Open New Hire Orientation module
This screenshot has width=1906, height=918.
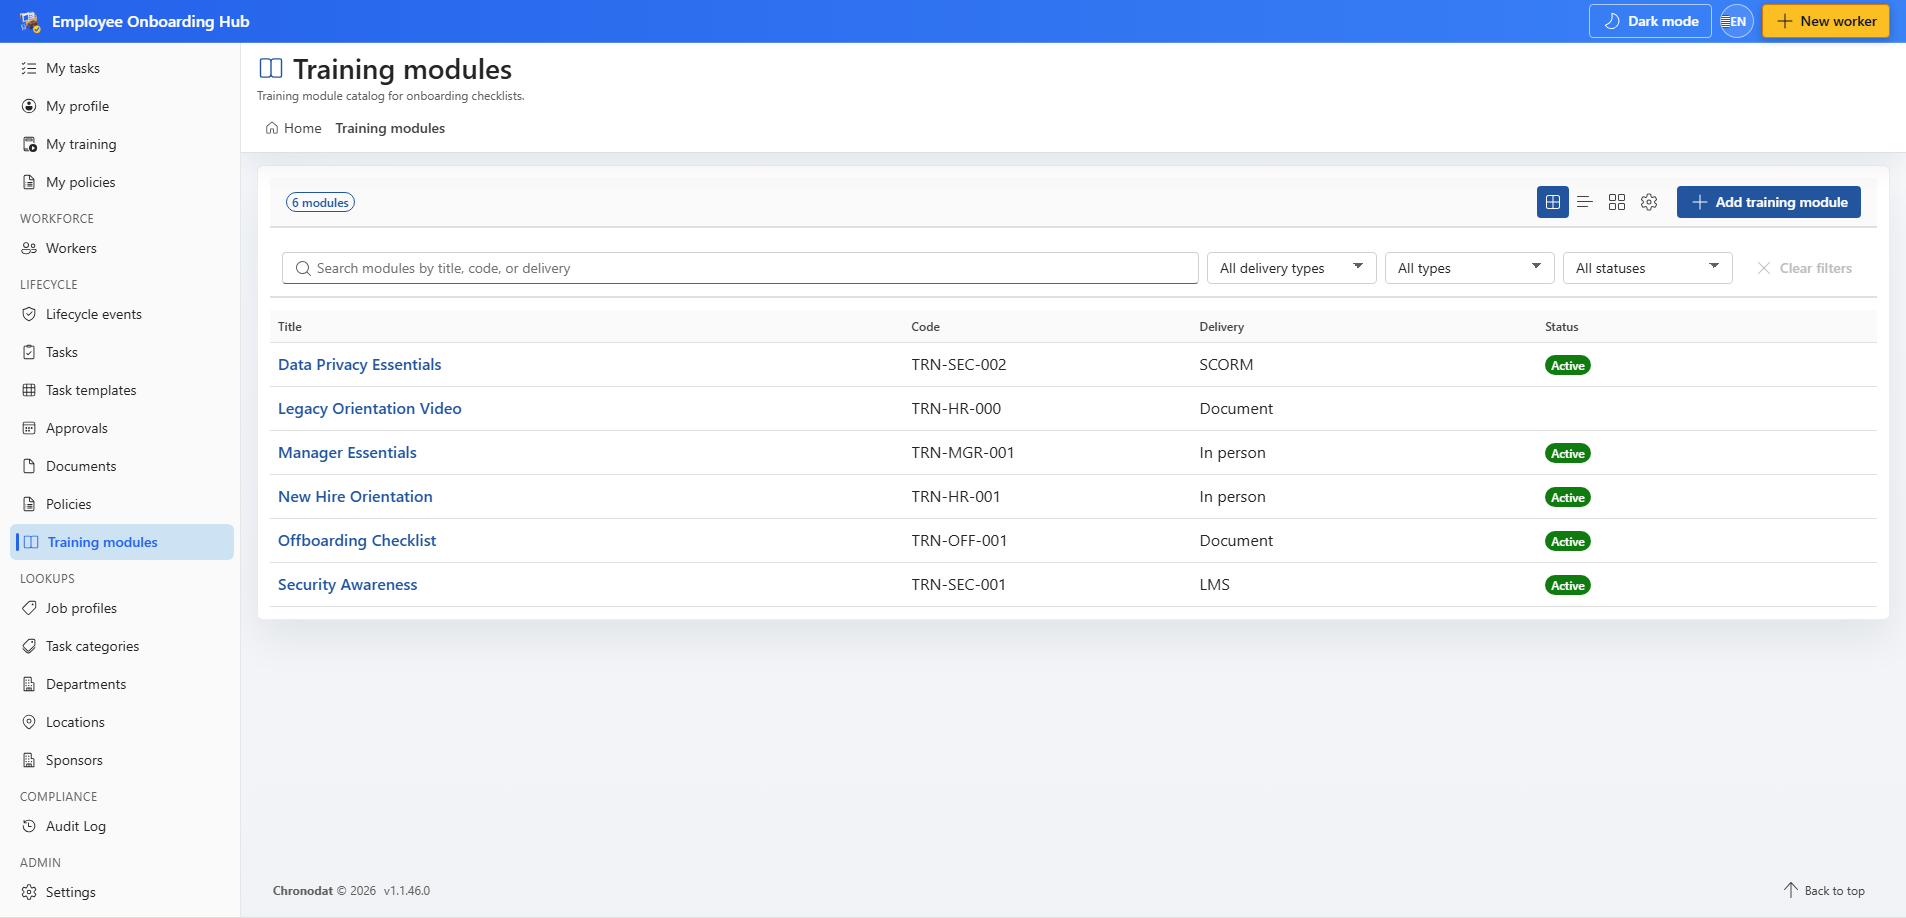355,497
